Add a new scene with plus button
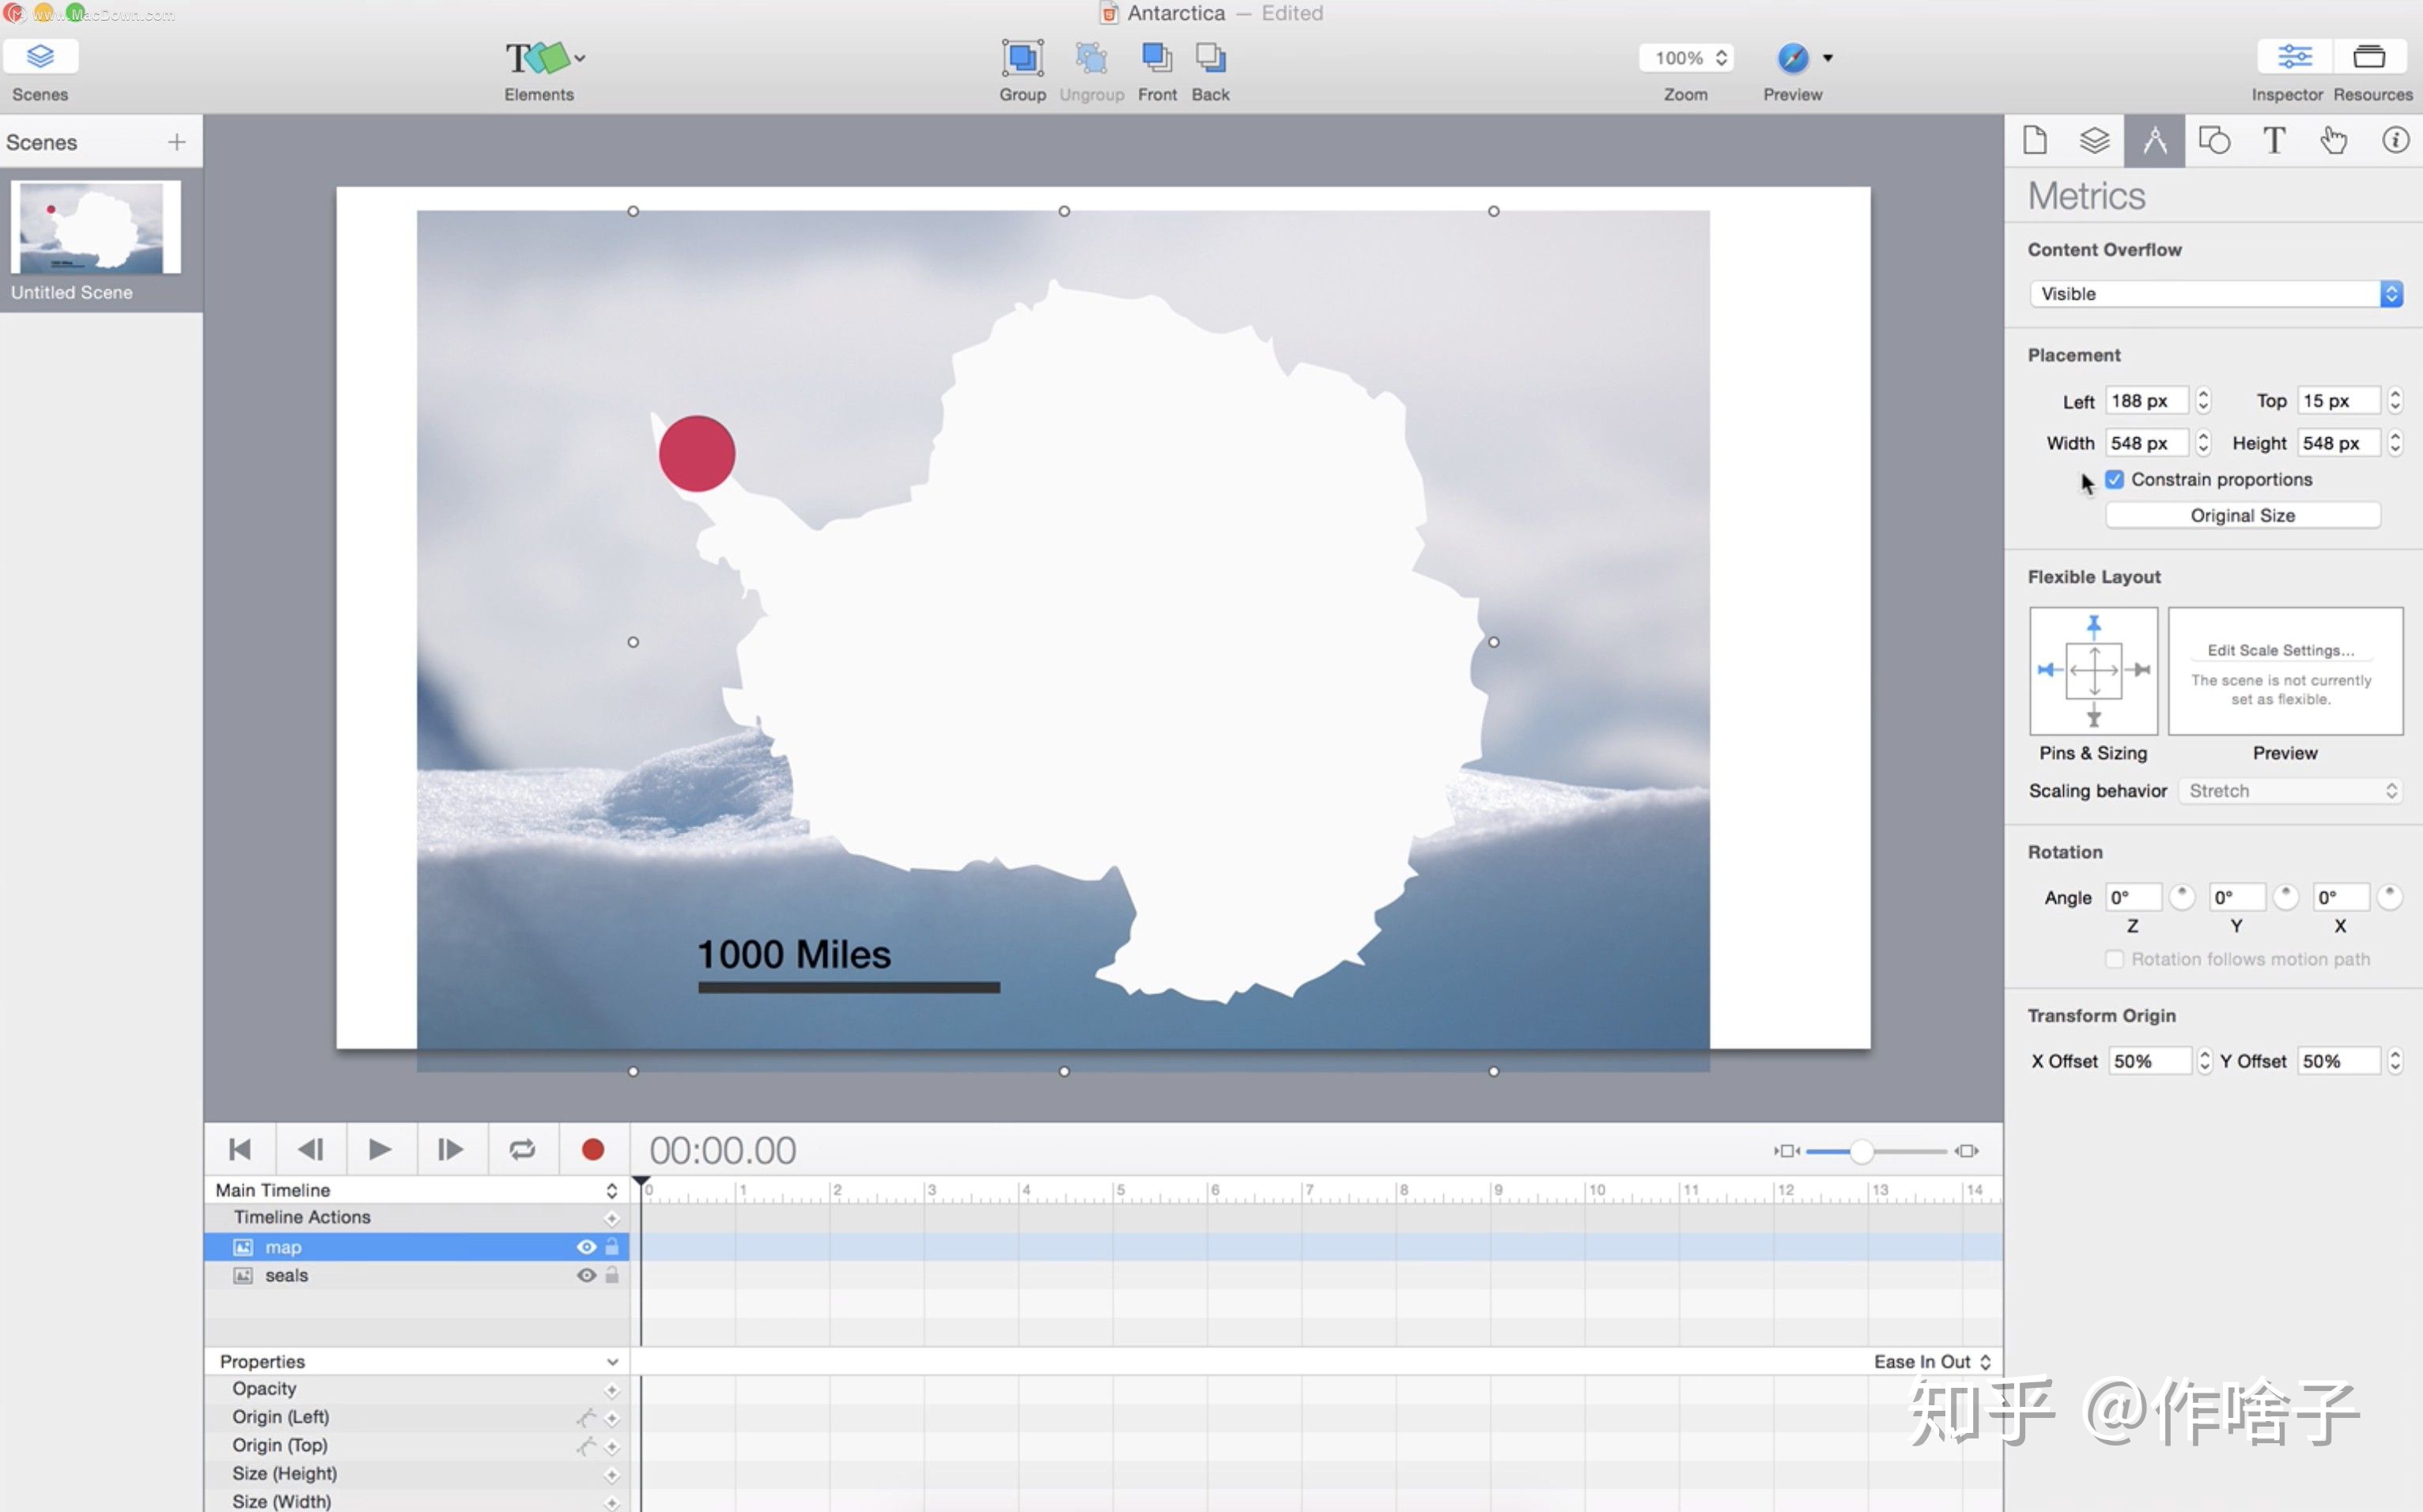Viewport: 2423px width, 1512px height. click(177, 142)
